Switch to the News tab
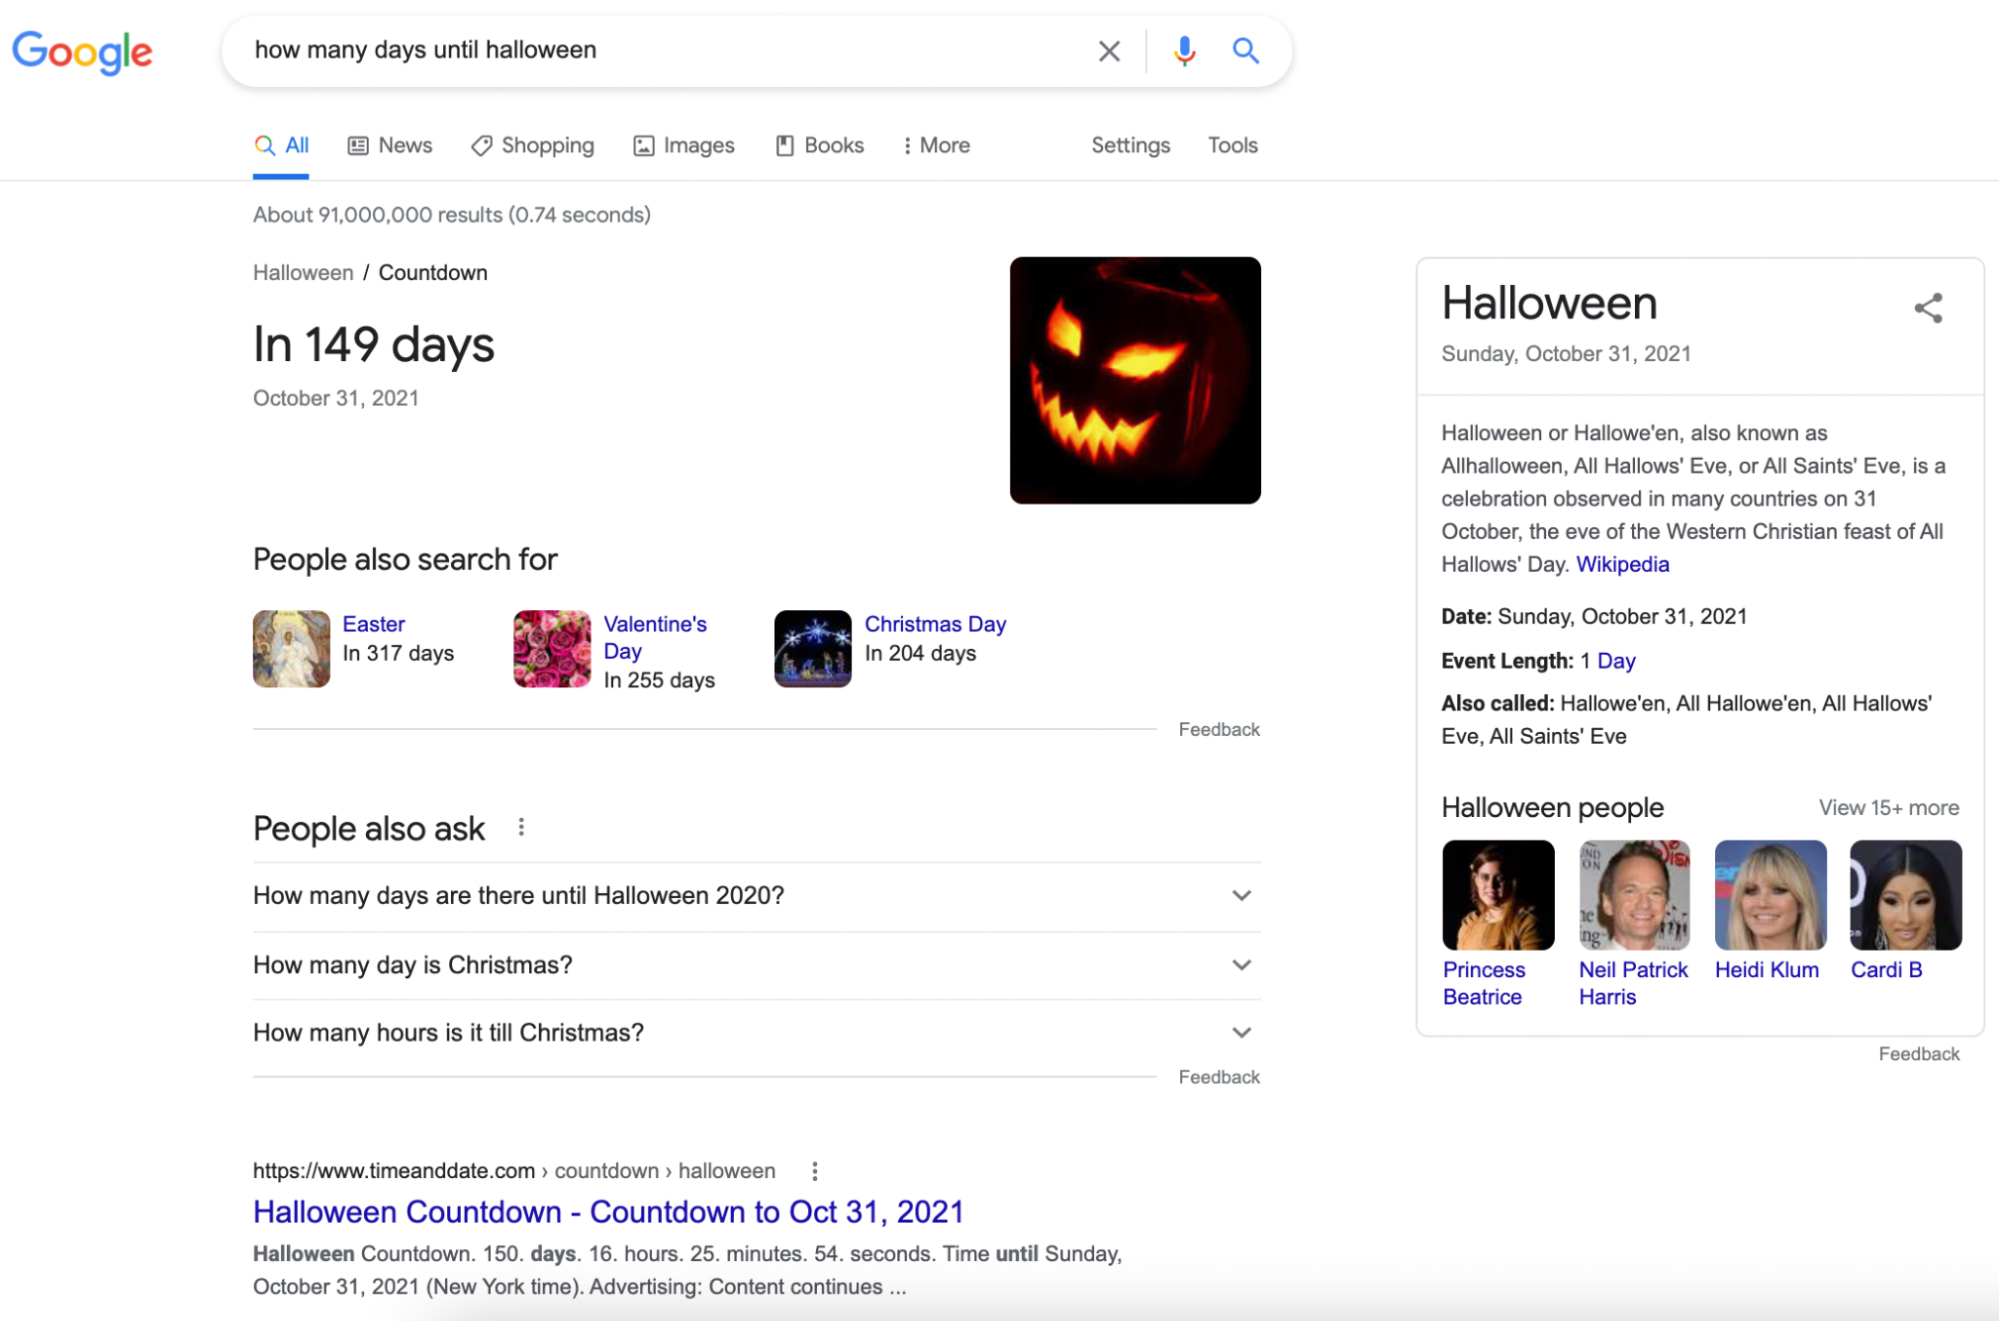 point(390,146)
